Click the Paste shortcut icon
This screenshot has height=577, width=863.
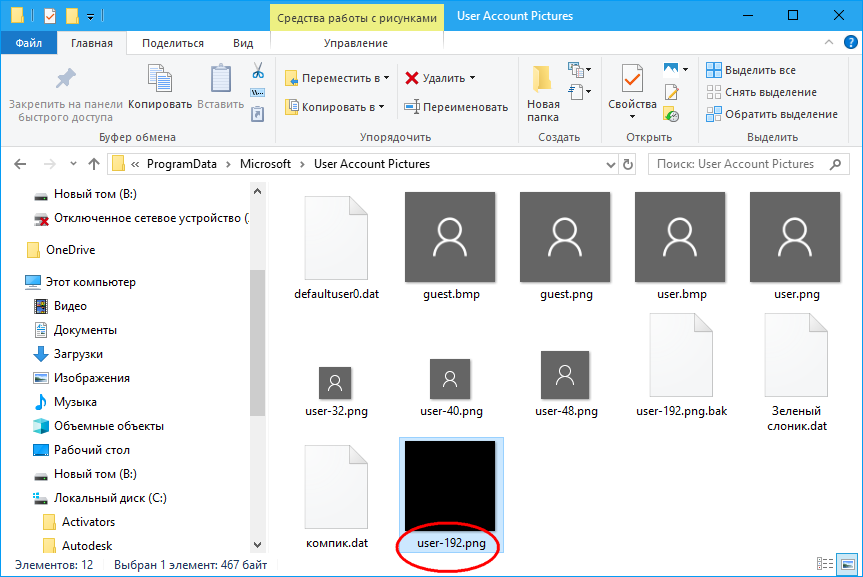(258, 114)
